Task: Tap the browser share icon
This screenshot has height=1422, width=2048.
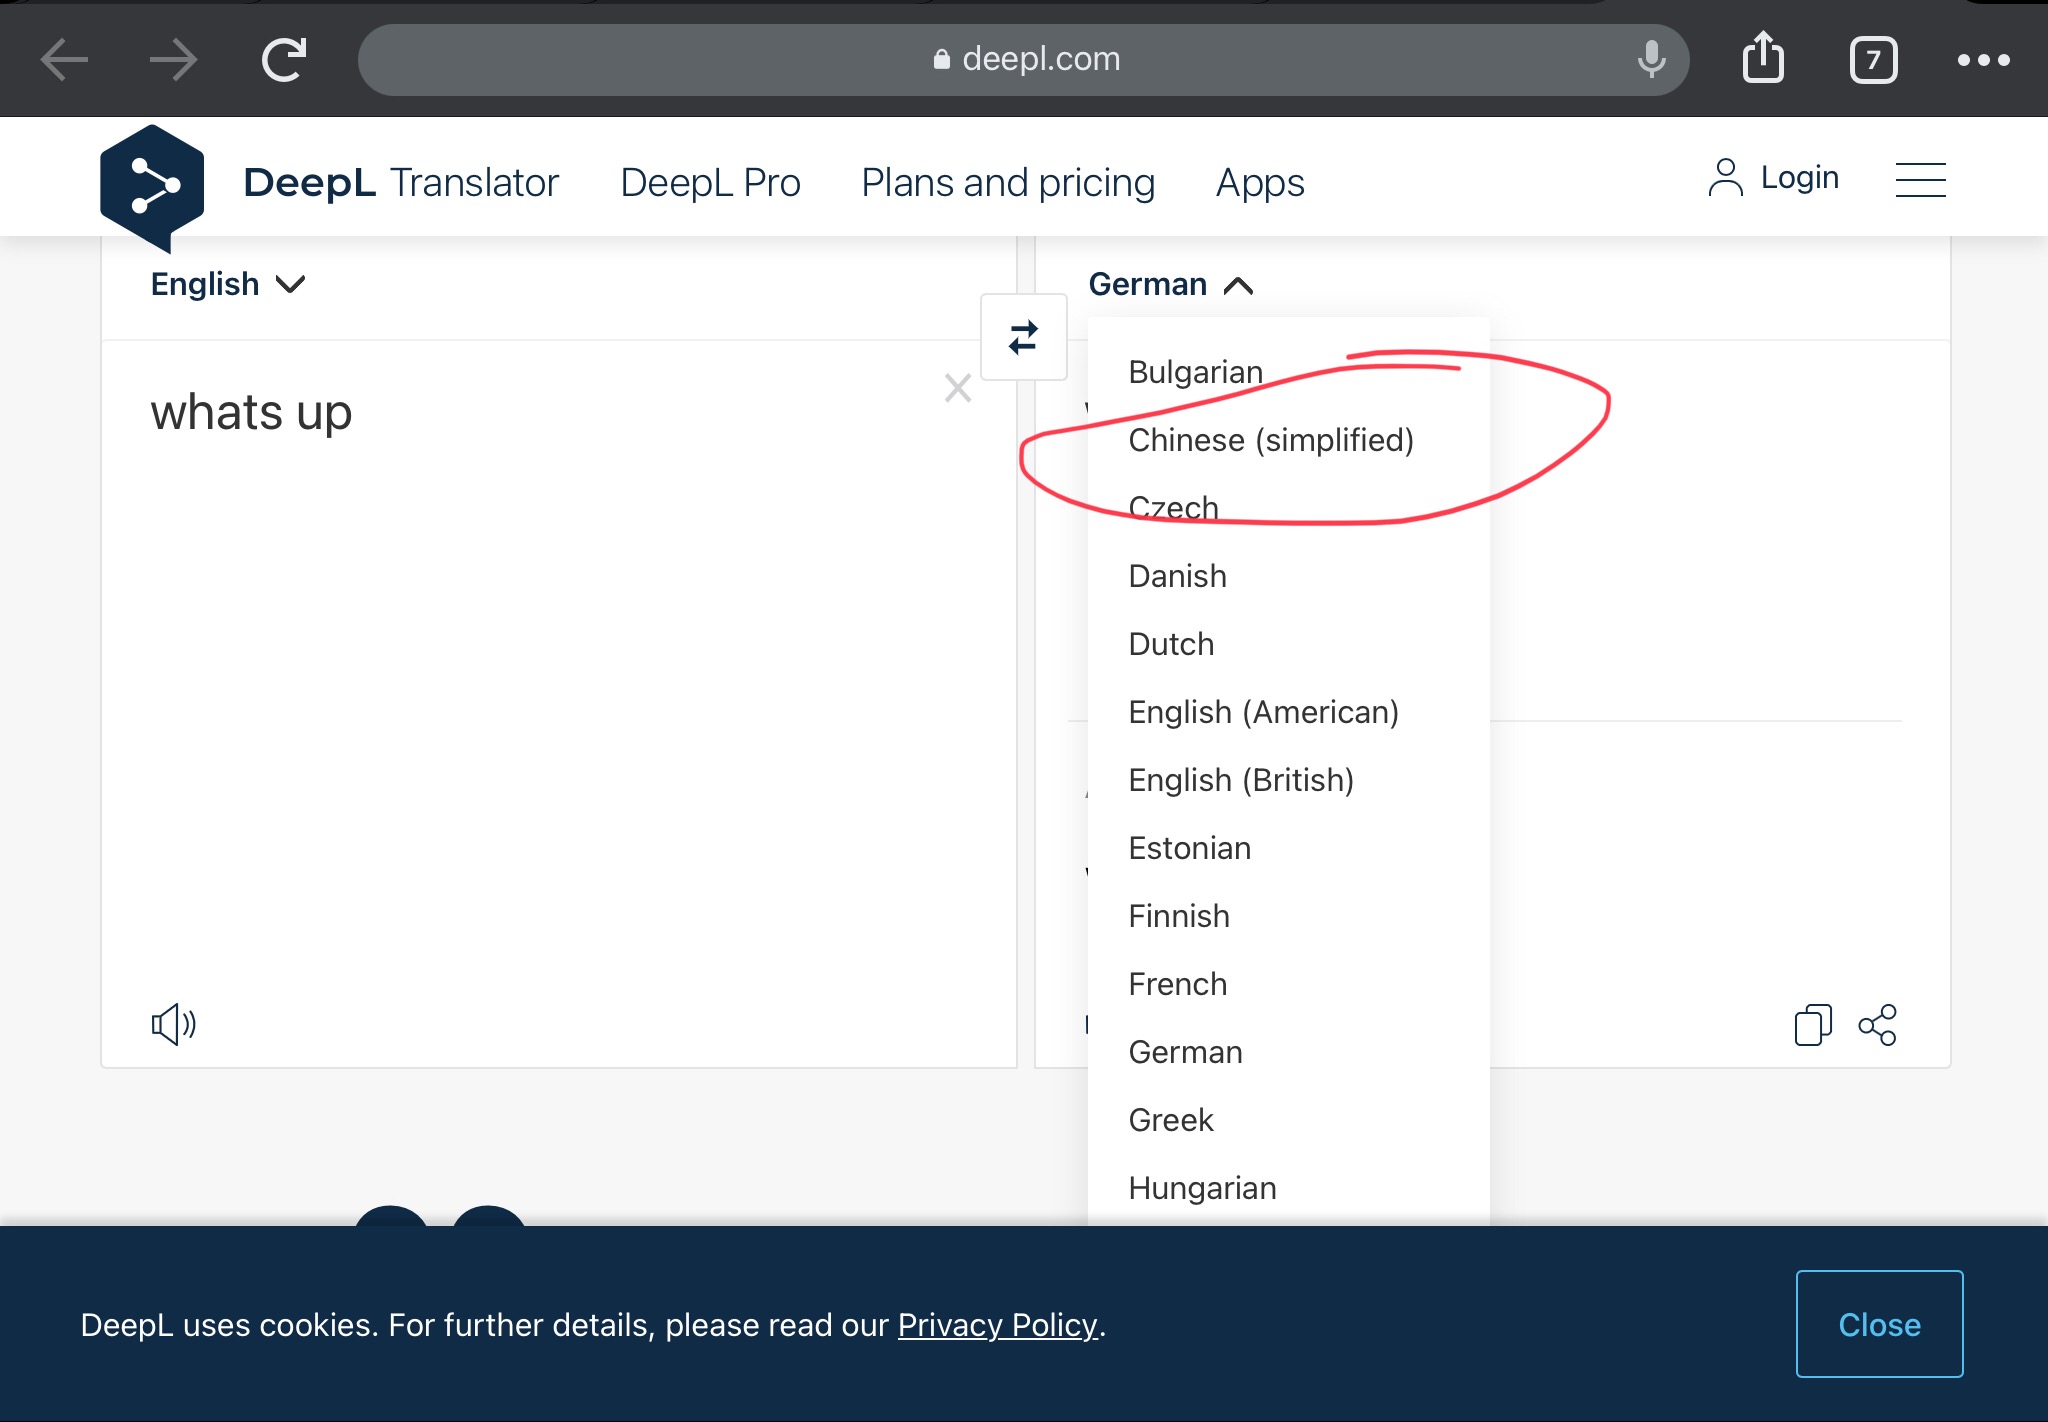Action: click(x=1763, y=58)
